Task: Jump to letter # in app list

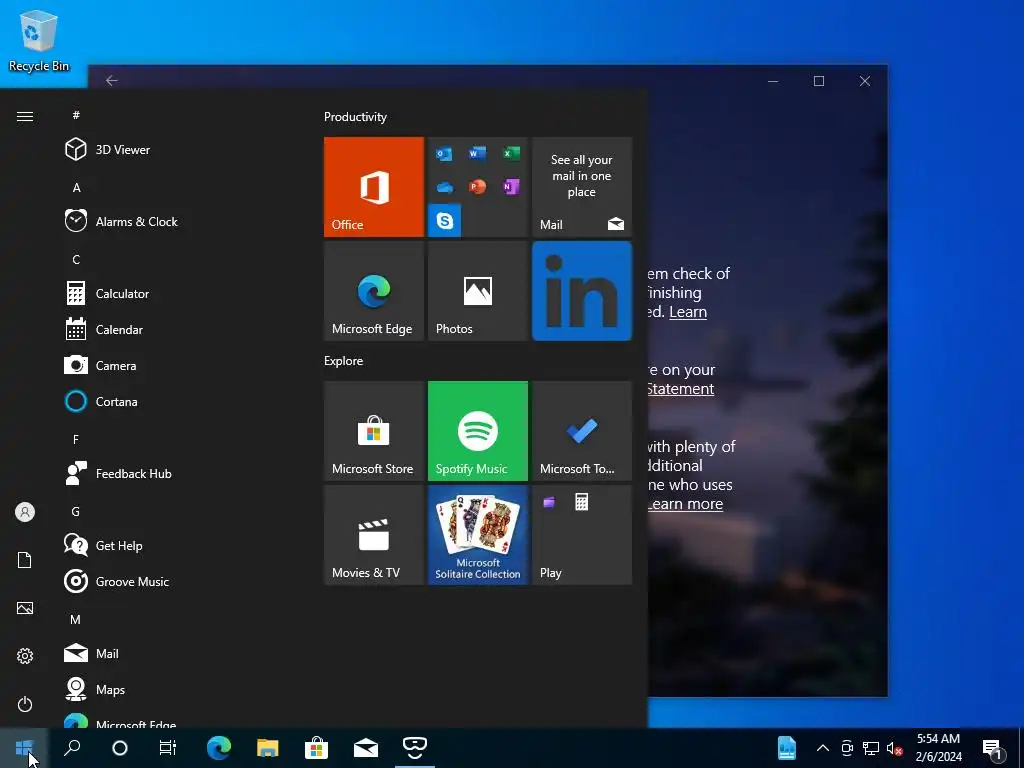Action: click(x=76, y=115)
